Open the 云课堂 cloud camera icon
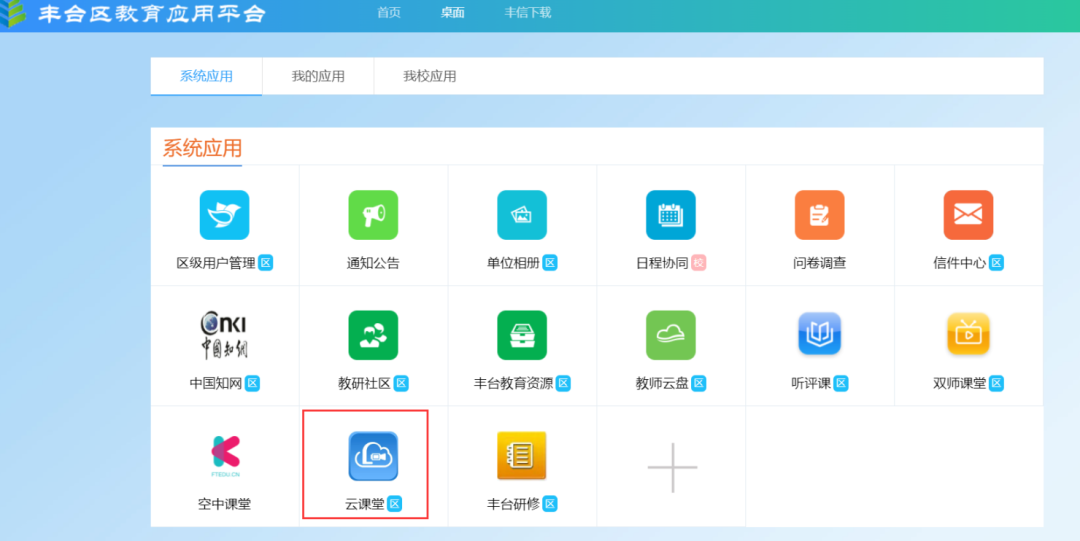This screenshot has width=1080, height=541. 373,456
